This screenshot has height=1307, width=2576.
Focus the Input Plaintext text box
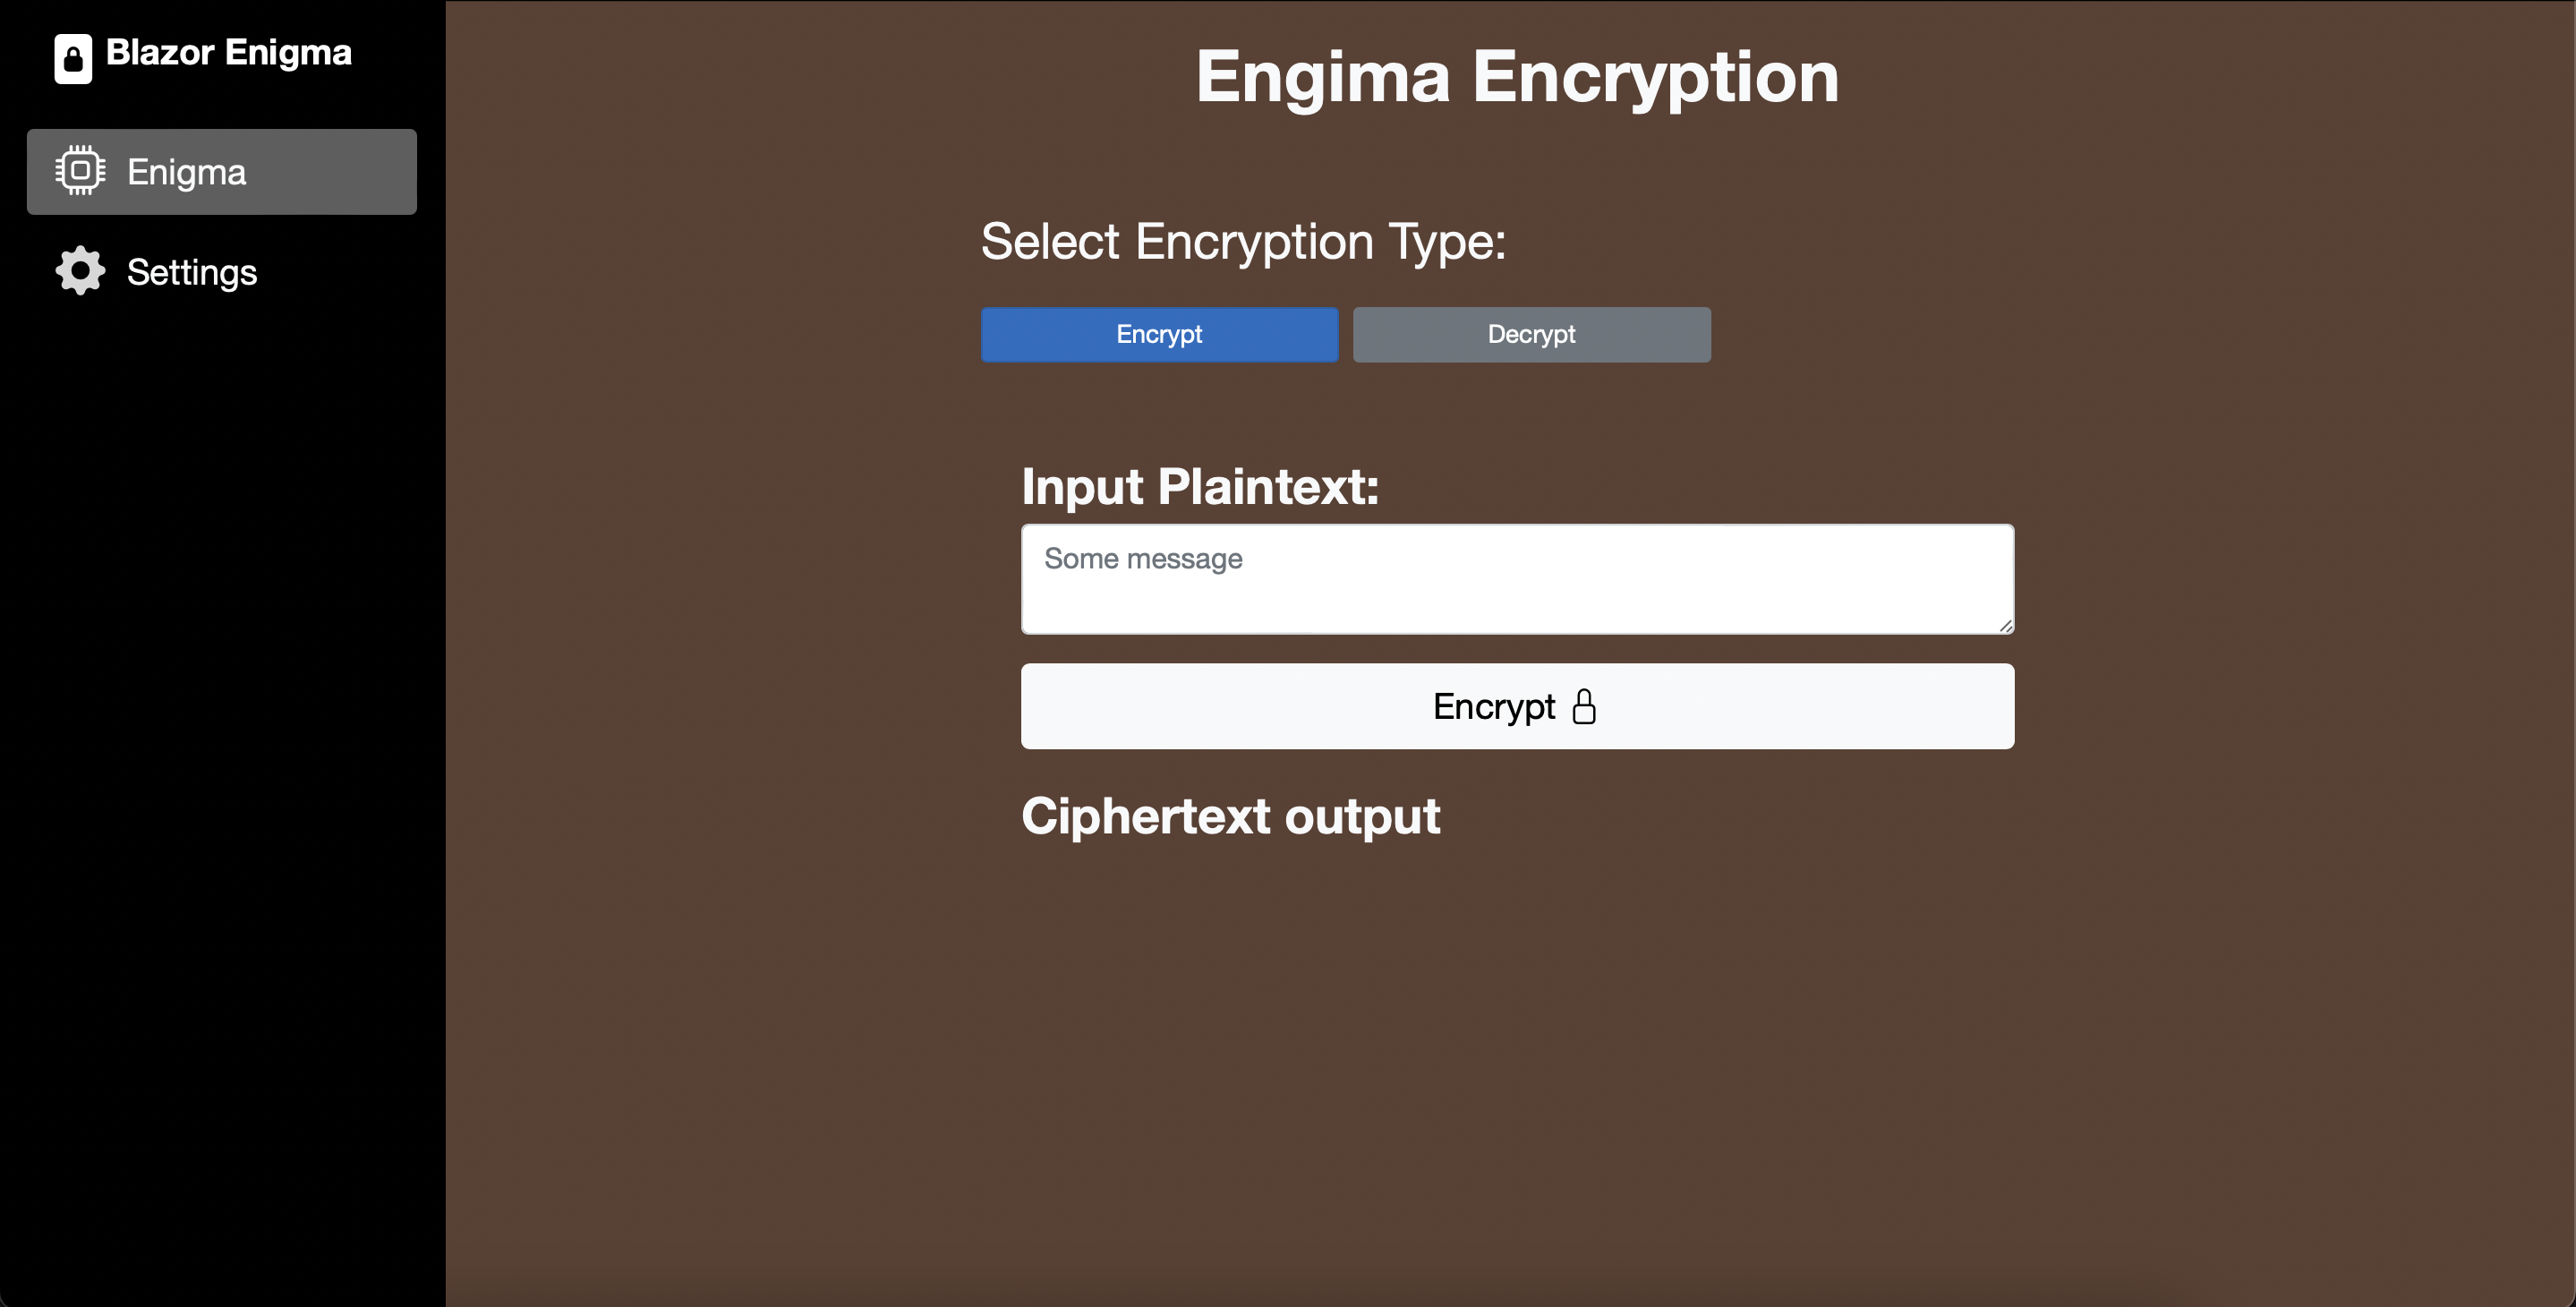point(1517,590)
